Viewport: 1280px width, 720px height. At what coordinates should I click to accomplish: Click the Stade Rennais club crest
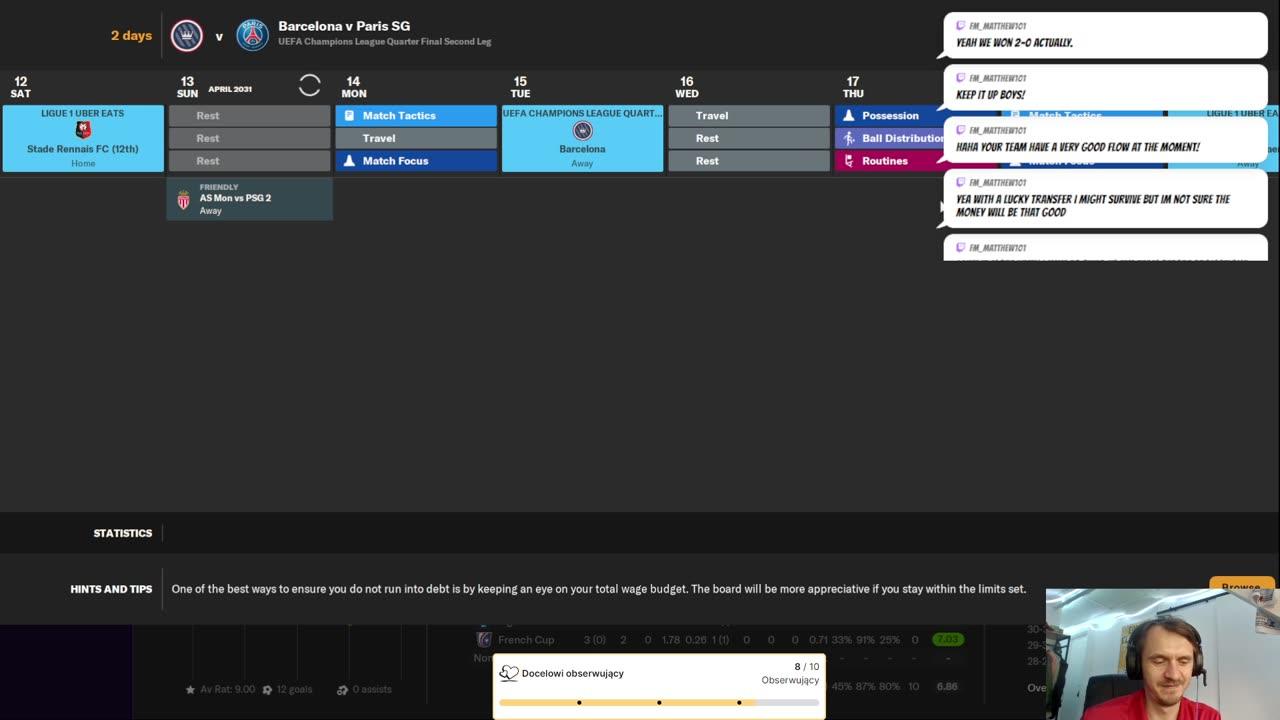[83, 130]
